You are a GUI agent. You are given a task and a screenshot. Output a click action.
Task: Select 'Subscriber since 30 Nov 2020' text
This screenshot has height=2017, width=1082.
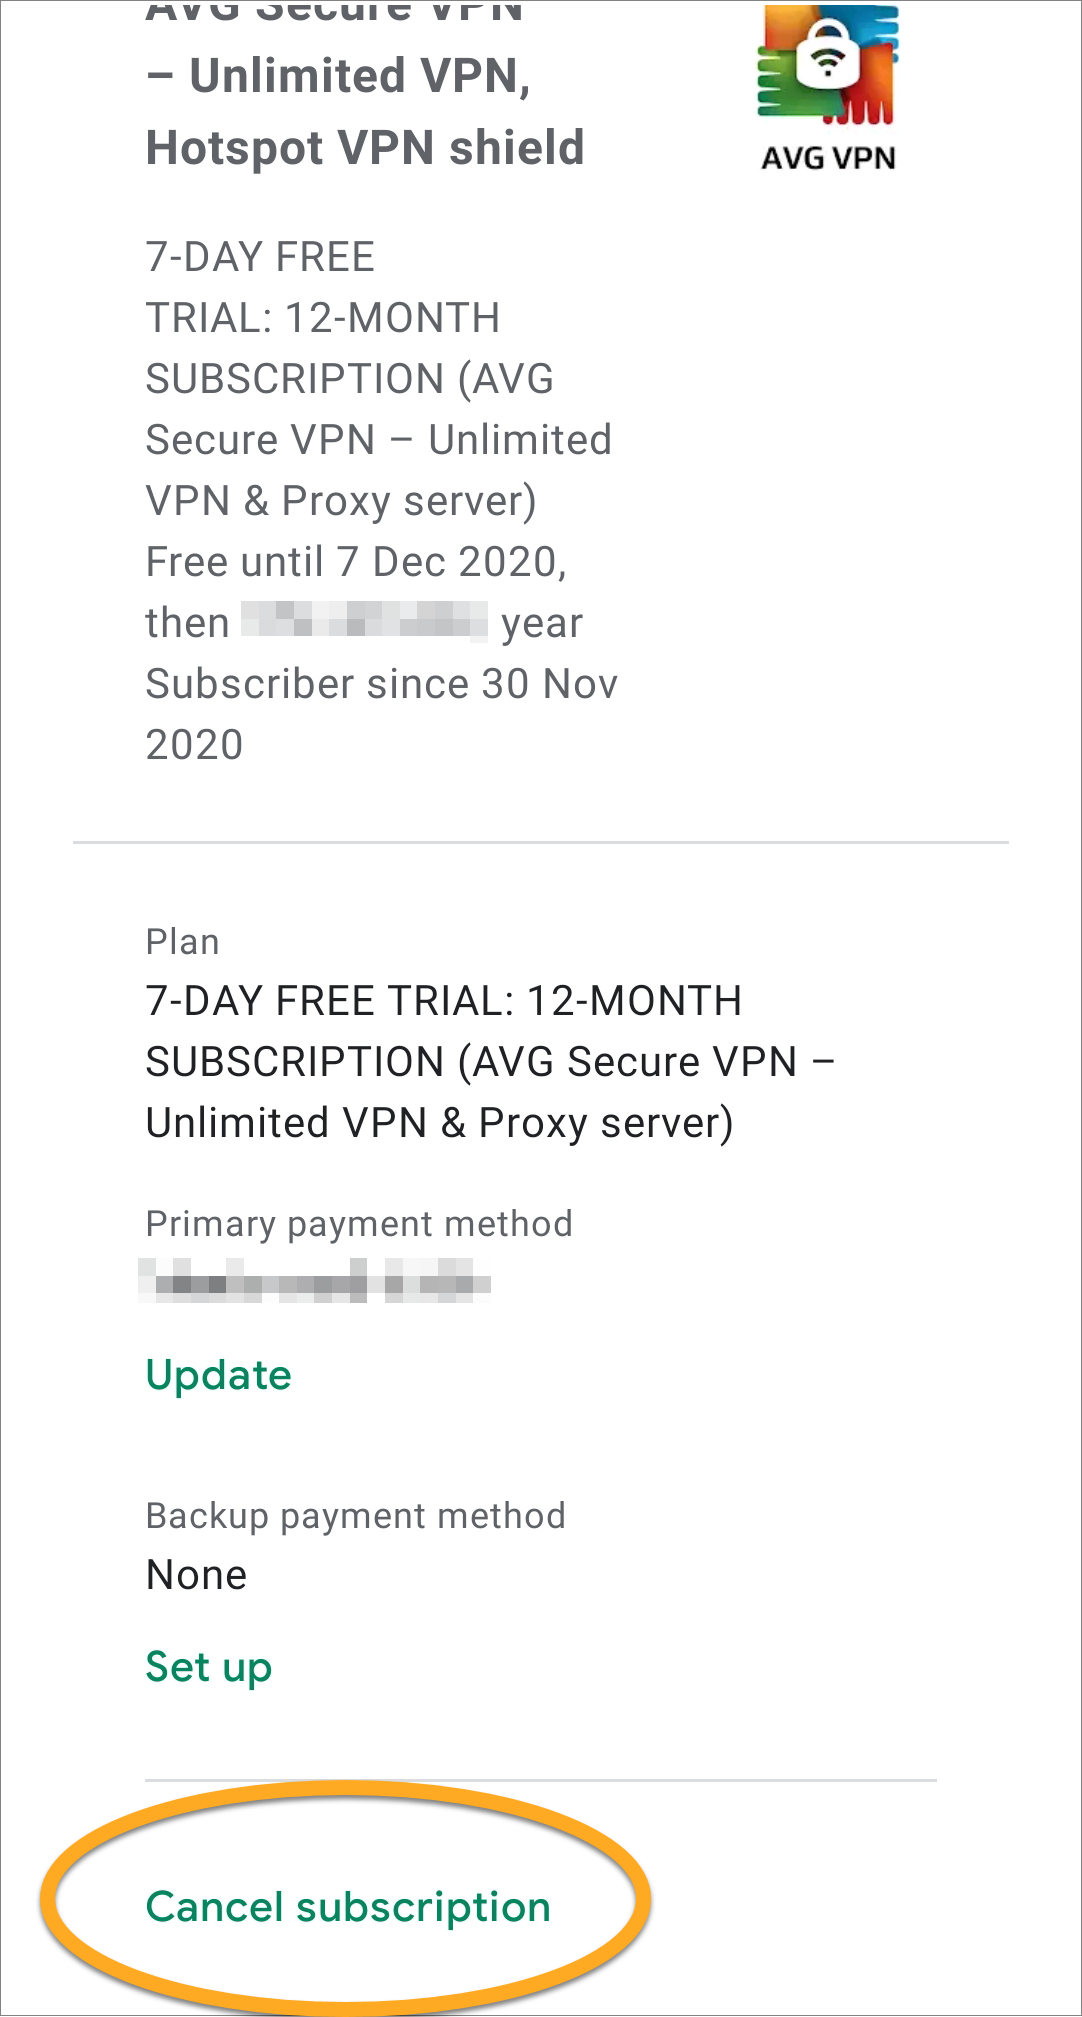click(x=382, y=714)
